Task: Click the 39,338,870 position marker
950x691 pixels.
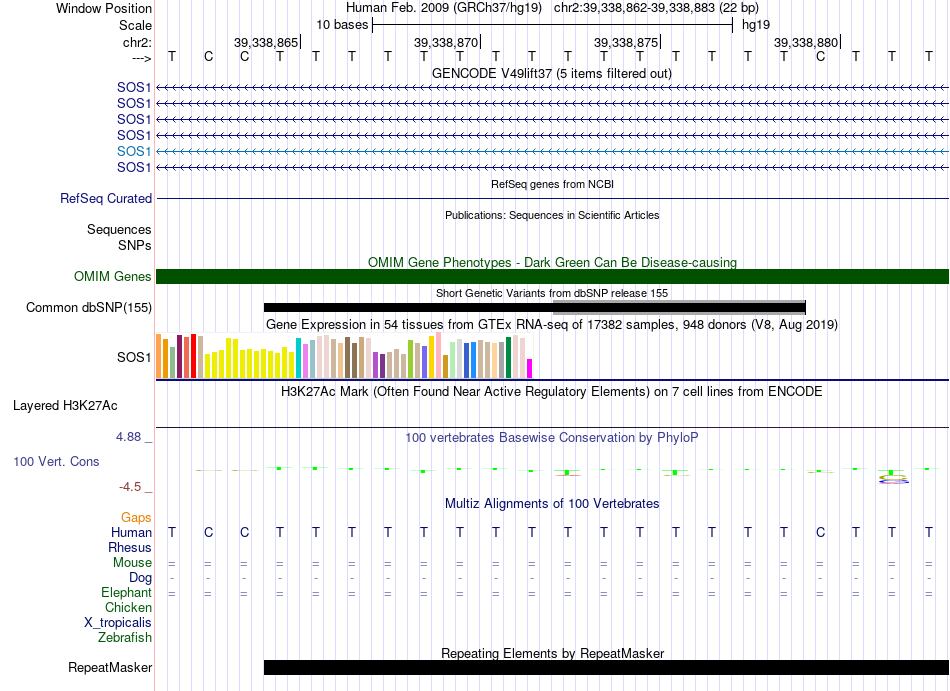Action: point(447,42)
